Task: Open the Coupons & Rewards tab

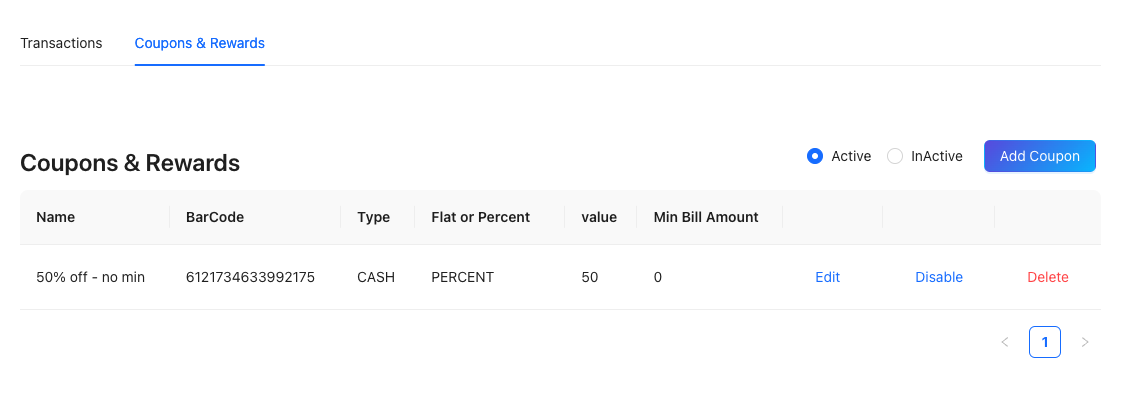Action: (200, 43)
